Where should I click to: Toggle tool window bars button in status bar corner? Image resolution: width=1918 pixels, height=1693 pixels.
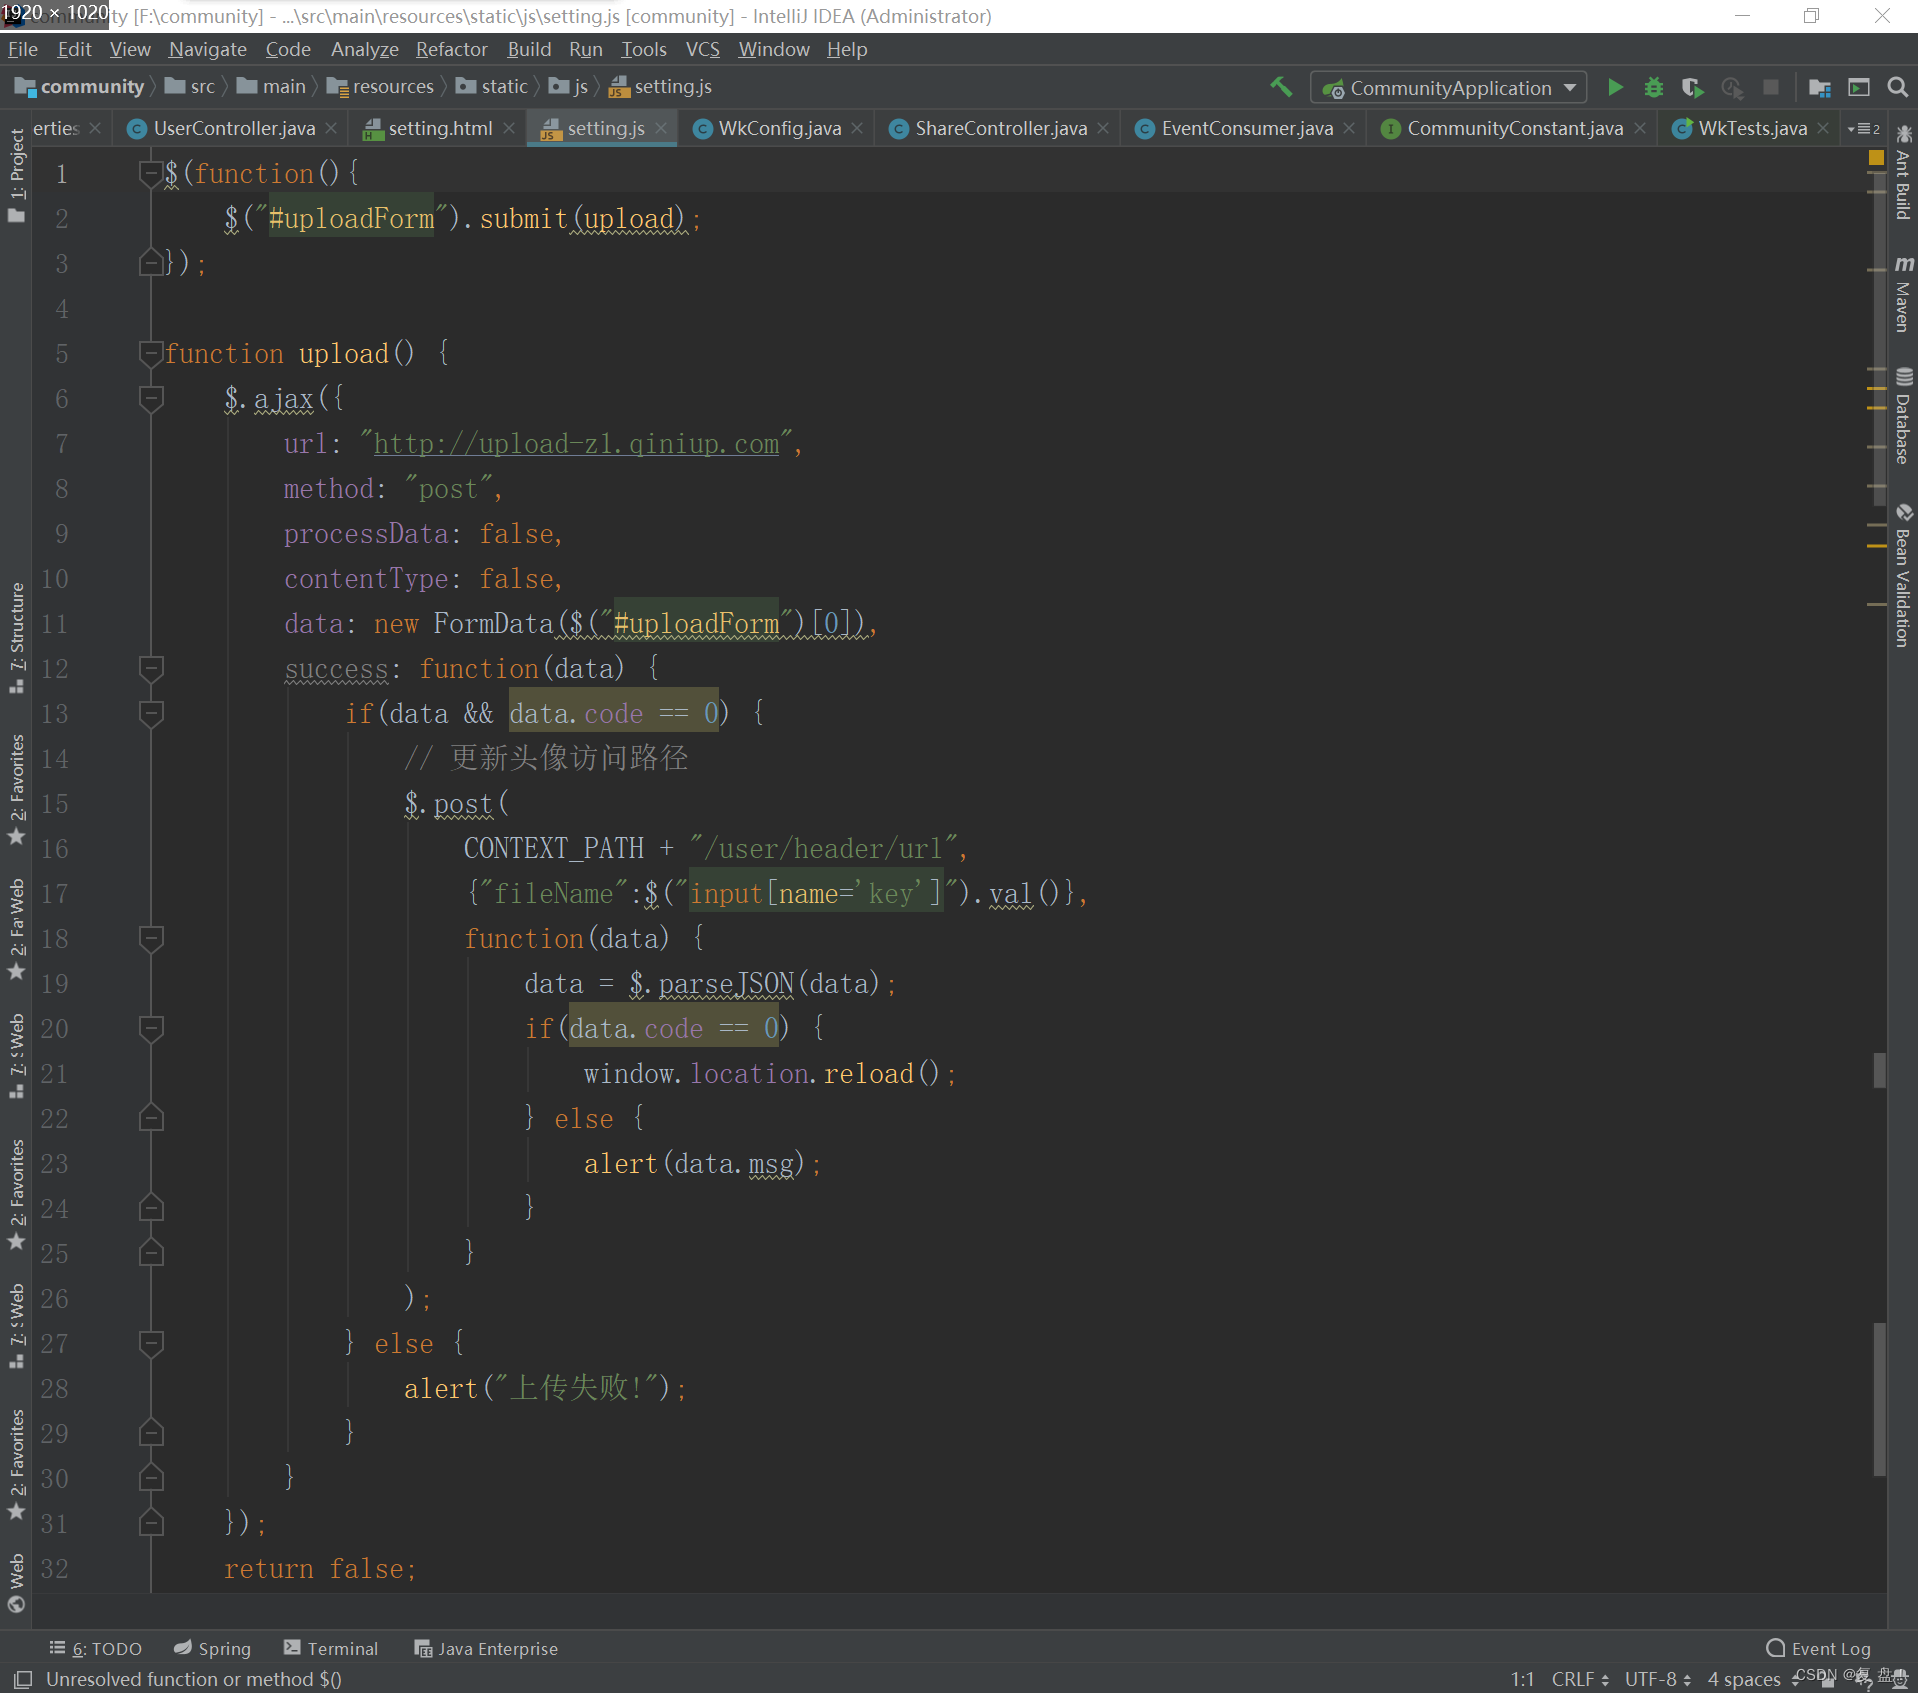click(23, 1679)
